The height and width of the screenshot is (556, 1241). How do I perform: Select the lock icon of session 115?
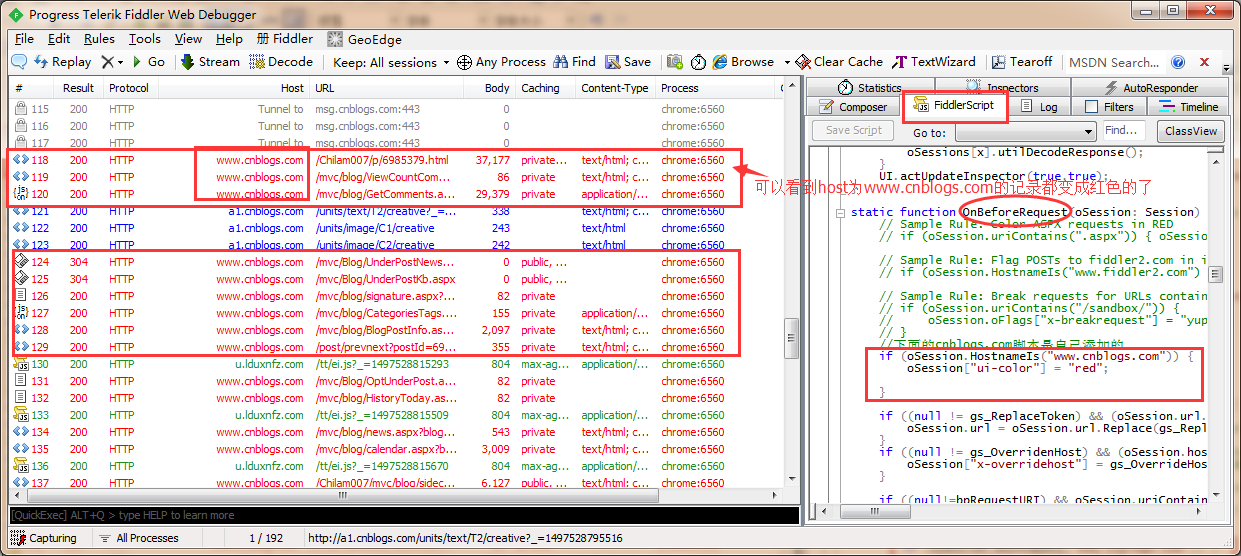click(x=20, y=109)
